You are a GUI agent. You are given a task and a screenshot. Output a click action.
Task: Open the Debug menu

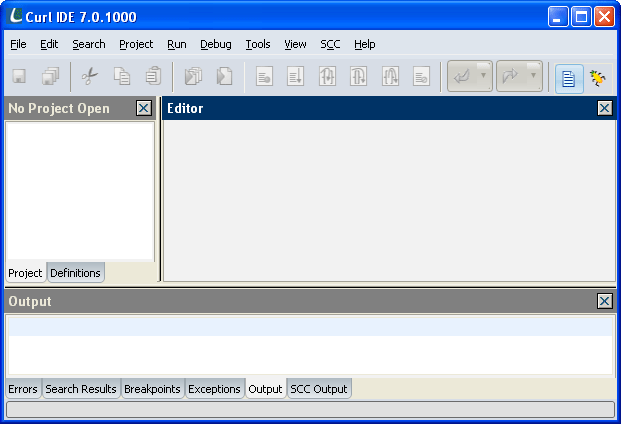point(215,44)
